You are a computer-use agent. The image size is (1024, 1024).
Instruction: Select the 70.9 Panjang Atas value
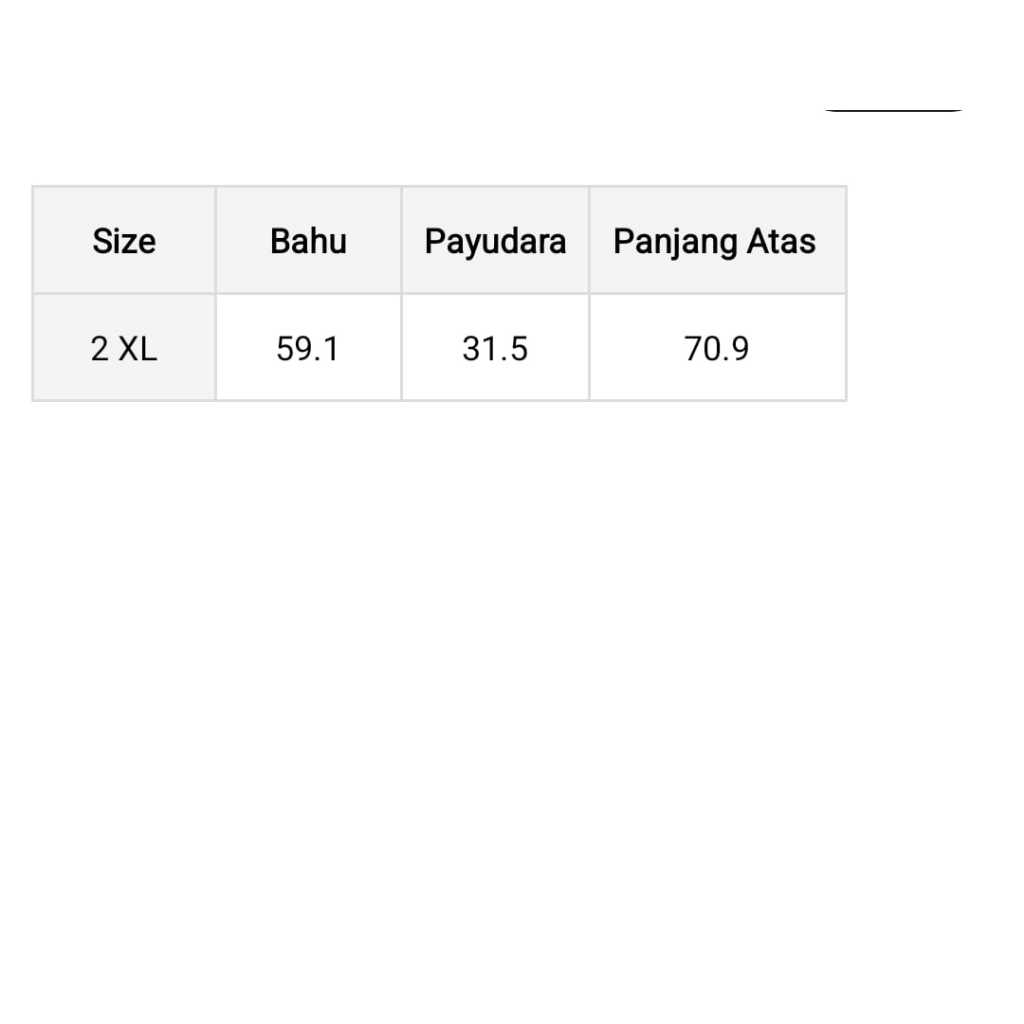tap(716, 348)
